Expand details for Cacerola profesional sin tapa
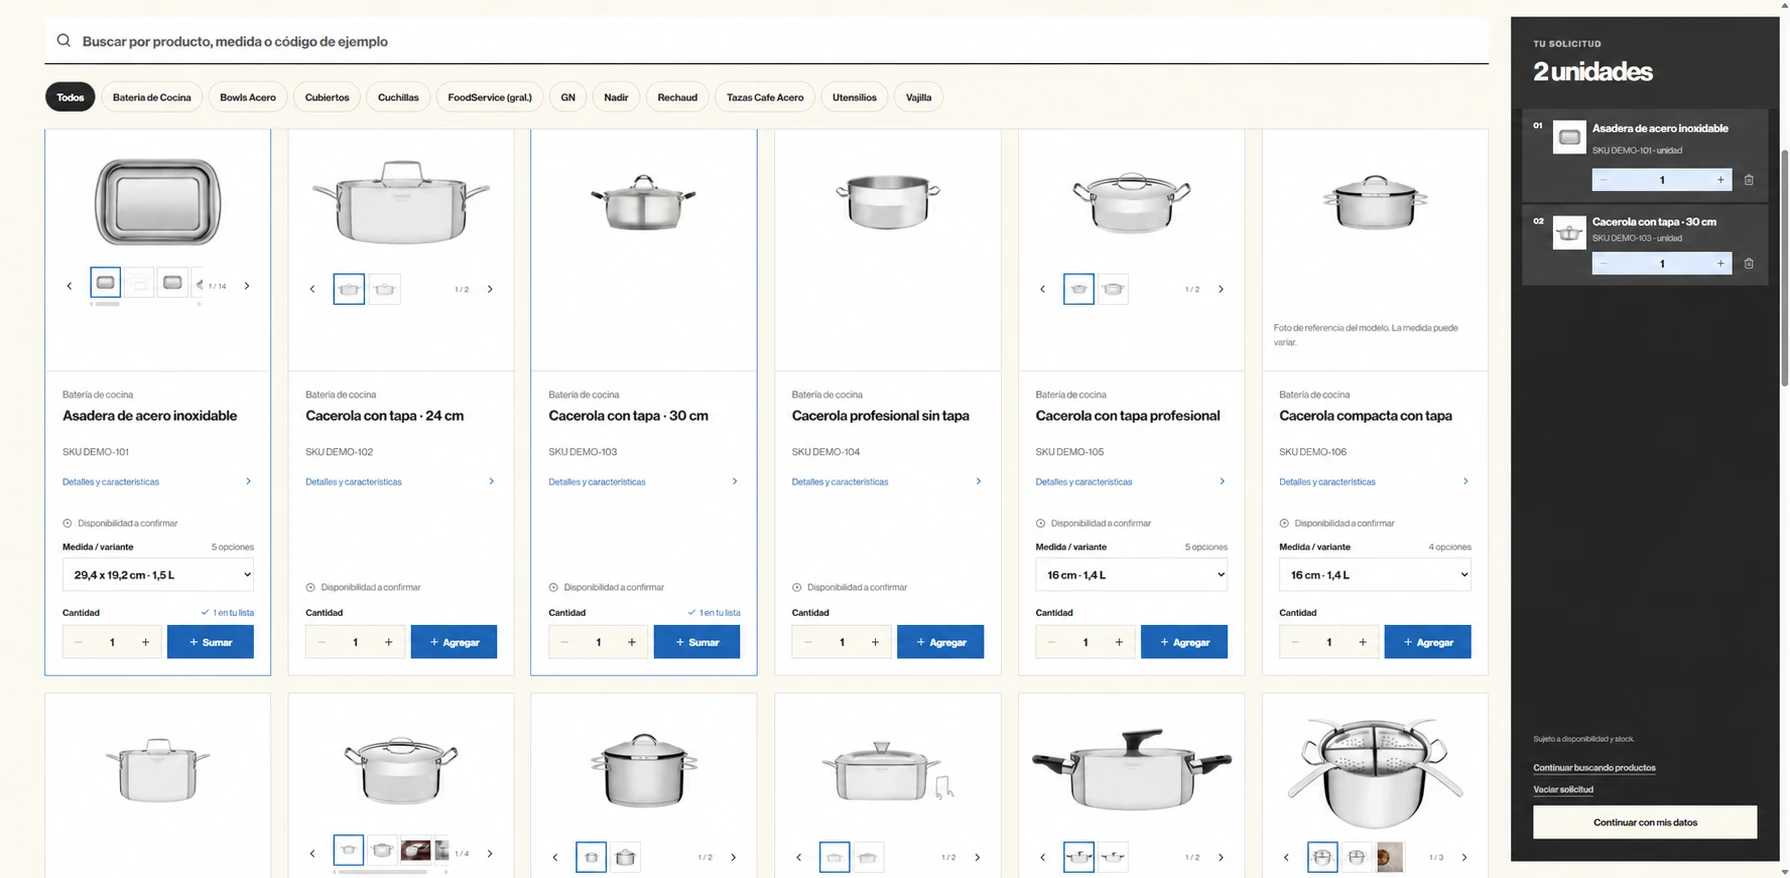The height and width of the screenshot is (878, 1790). 887,482
